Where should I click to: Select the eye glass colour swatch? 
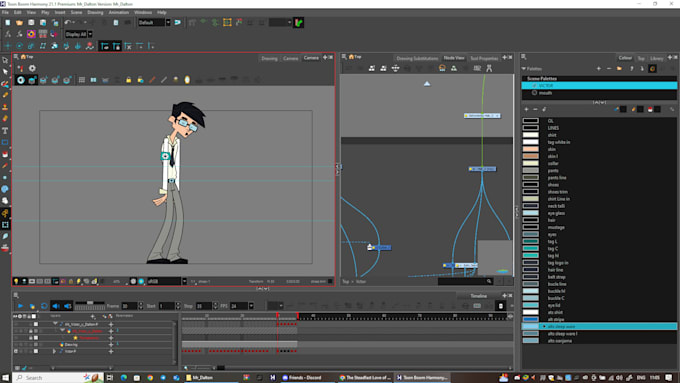pos(530,213)
